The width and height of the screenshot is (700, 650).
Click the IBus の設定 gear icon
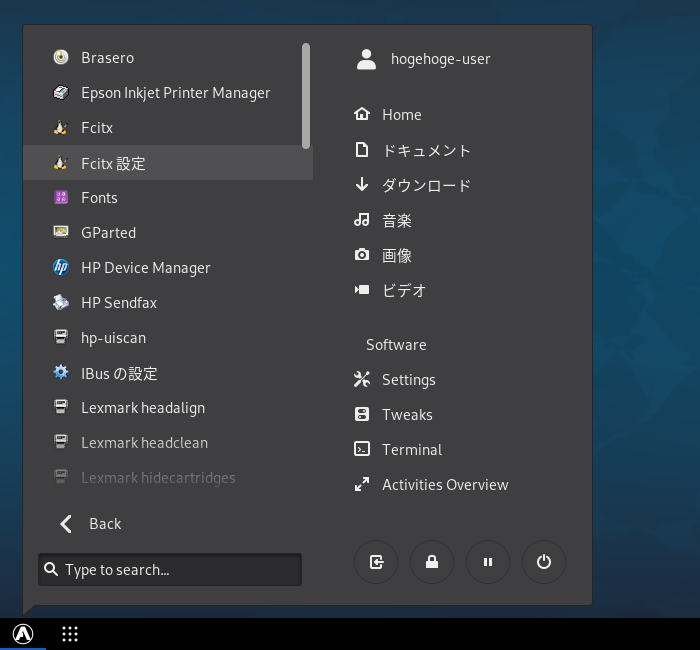(x=61, y=372)
